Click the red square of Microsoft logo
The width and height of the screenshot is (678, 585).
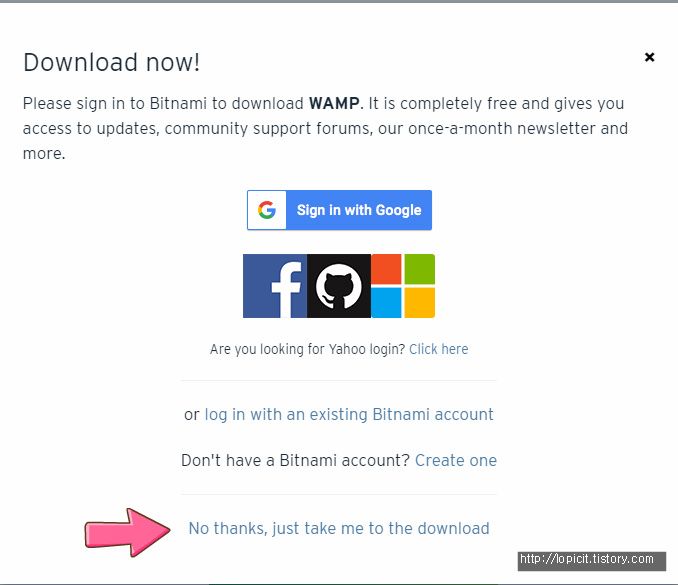(x=386, y=269)
